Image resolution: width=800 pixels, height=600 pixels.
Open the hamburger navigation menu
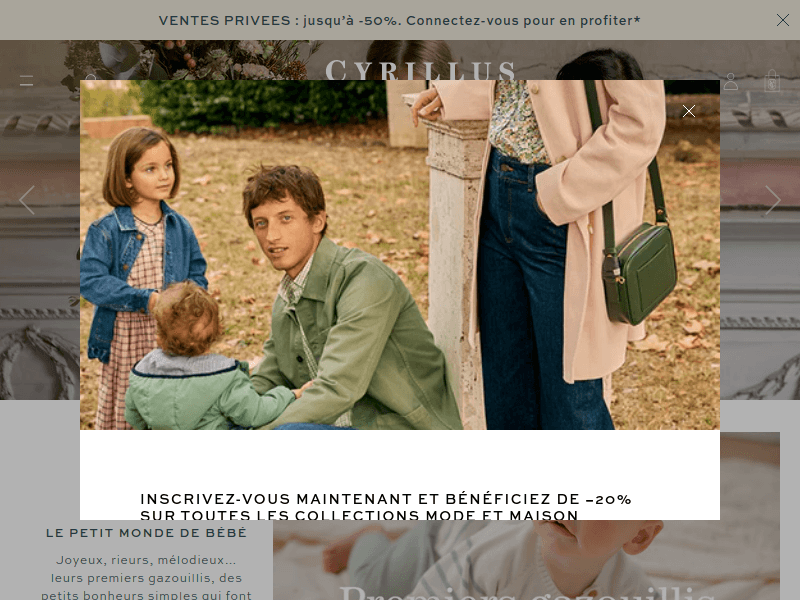27,81
